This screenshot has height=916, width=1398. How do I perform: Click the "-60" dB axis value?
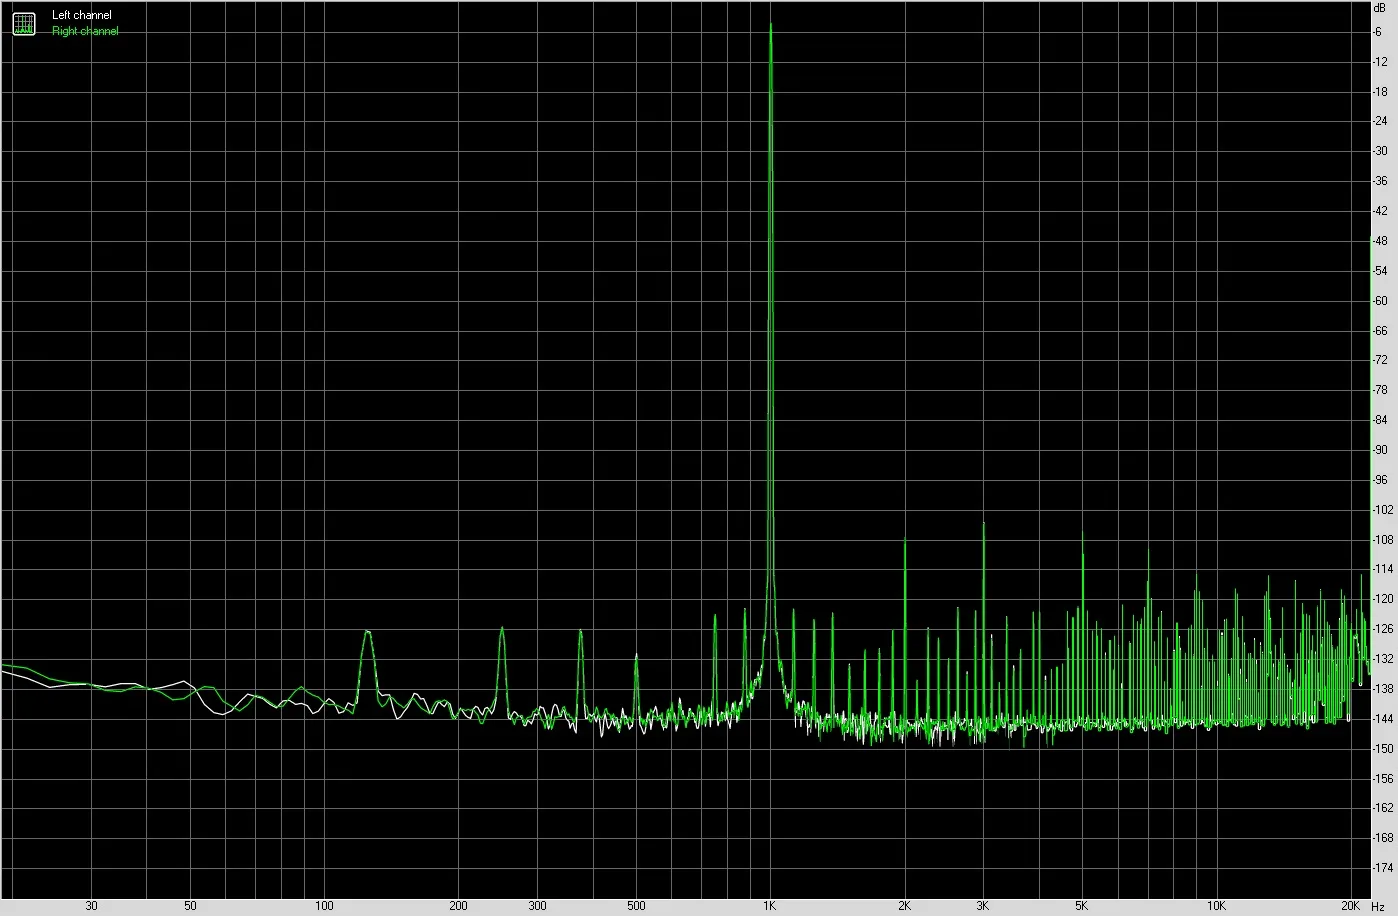pos(1380,301)
